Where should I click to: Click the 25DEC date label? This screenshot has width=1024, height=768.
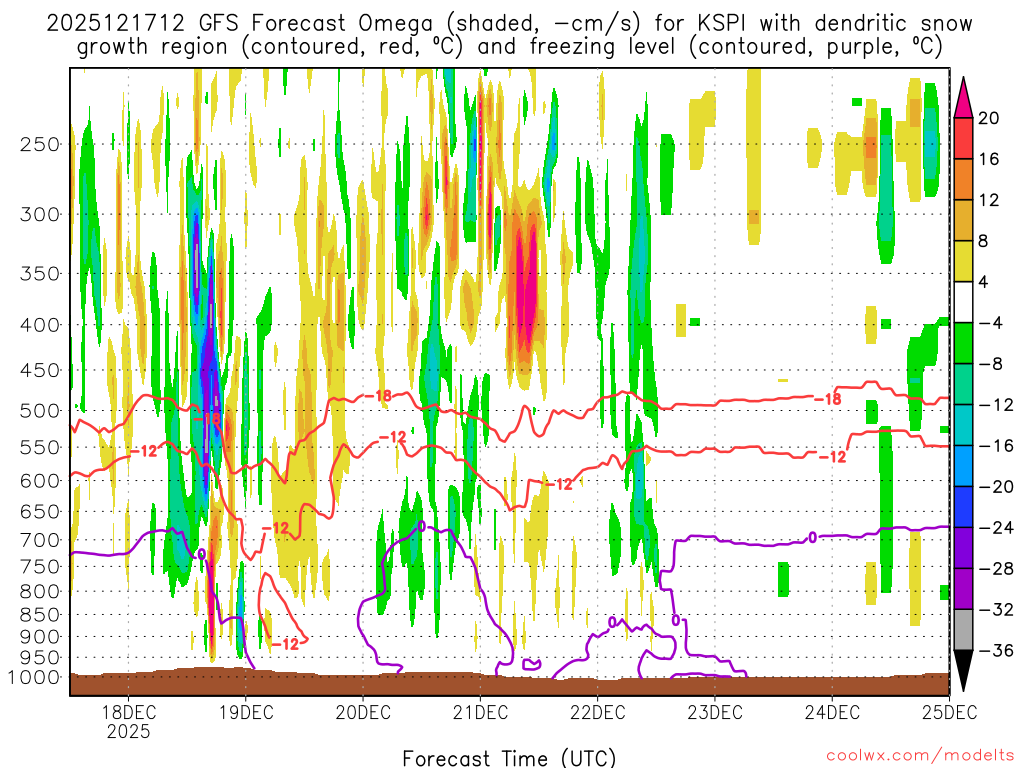click(950, 712)
